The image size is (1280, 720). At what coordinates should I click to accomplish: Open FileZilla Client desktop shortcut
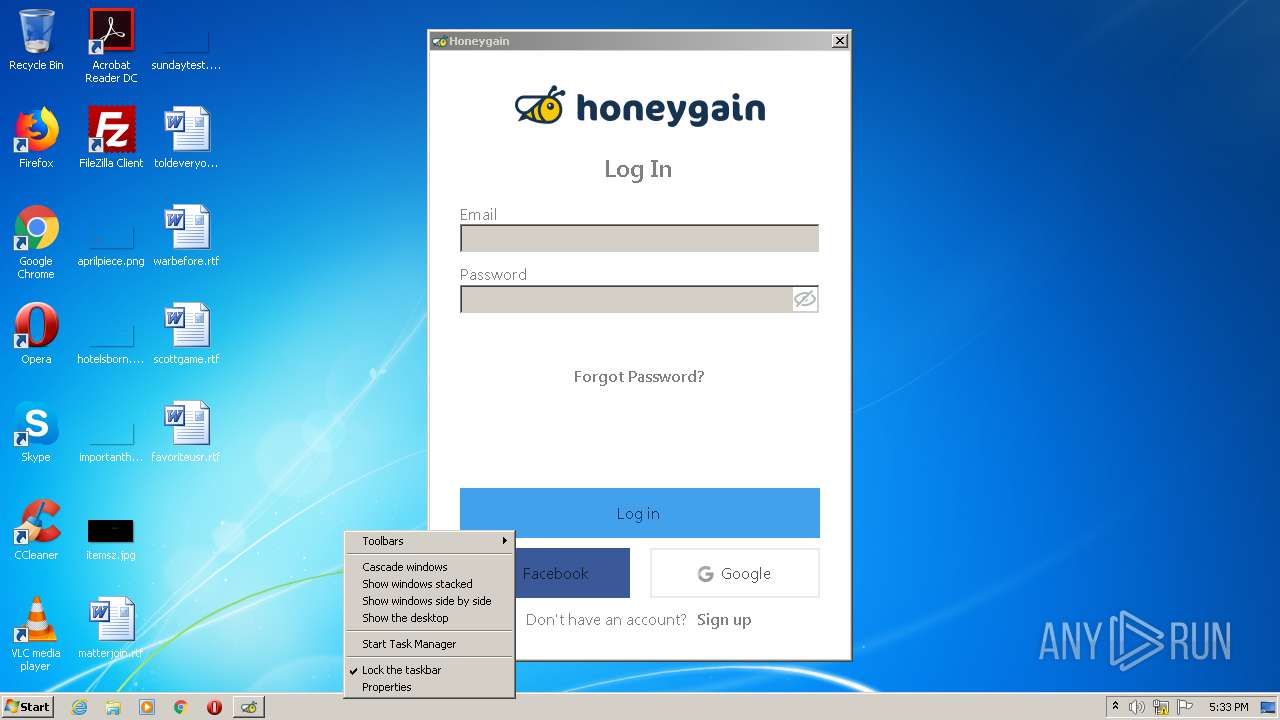tap(111, 138)
